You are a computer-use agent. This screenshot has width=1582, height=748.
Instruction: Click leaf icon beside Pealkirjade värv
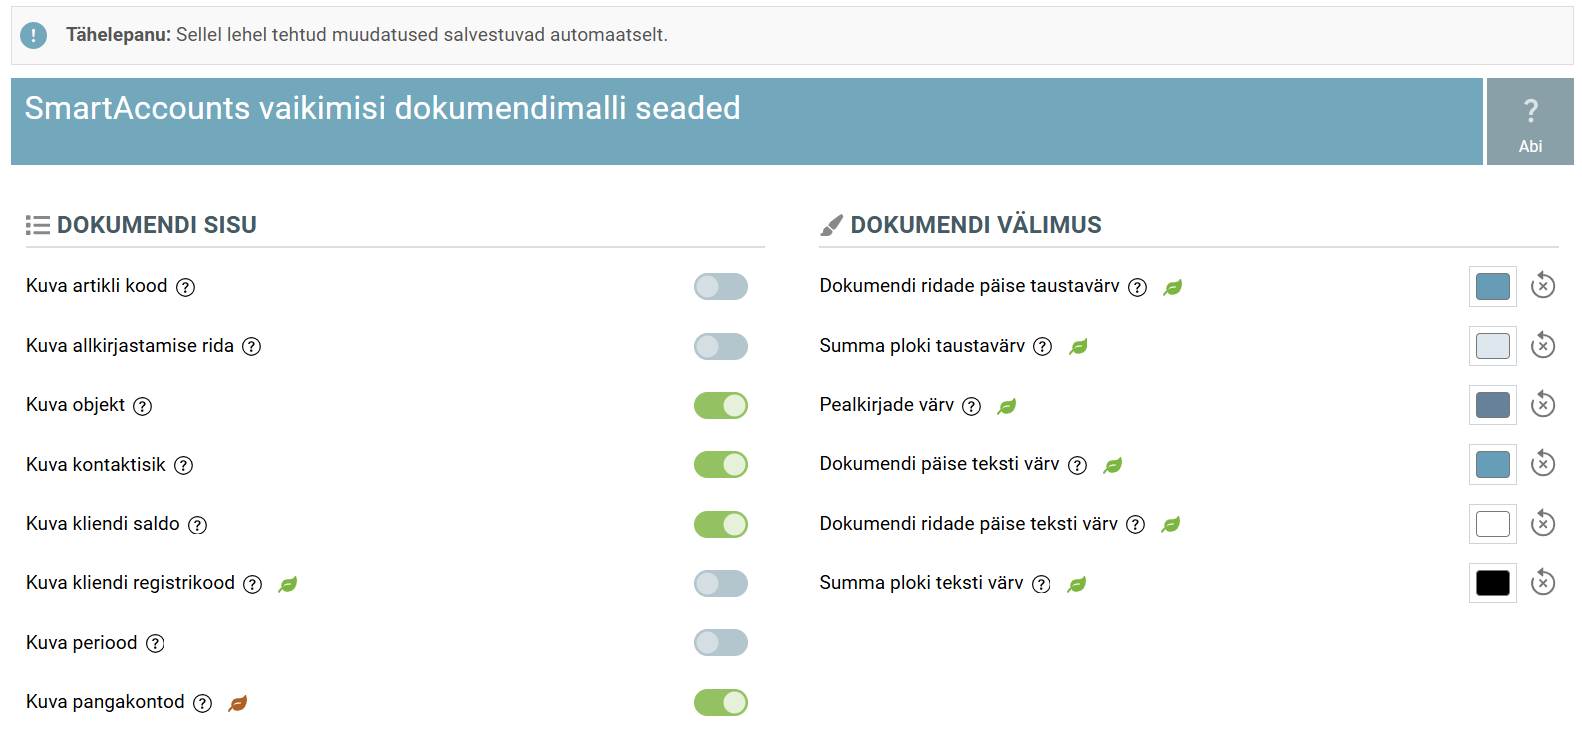[x=1007, y=406]
